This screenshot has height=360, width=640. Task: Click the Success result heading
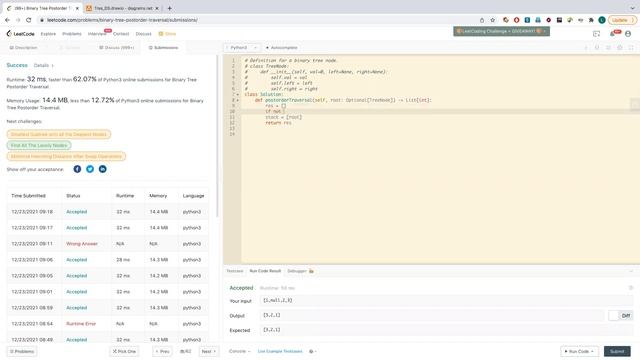17,65
